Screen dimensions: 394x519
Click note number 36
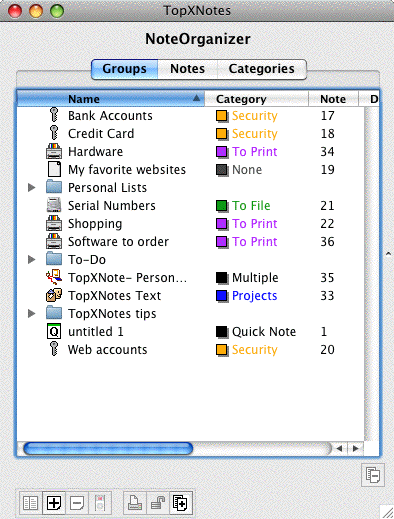point(327,242)
